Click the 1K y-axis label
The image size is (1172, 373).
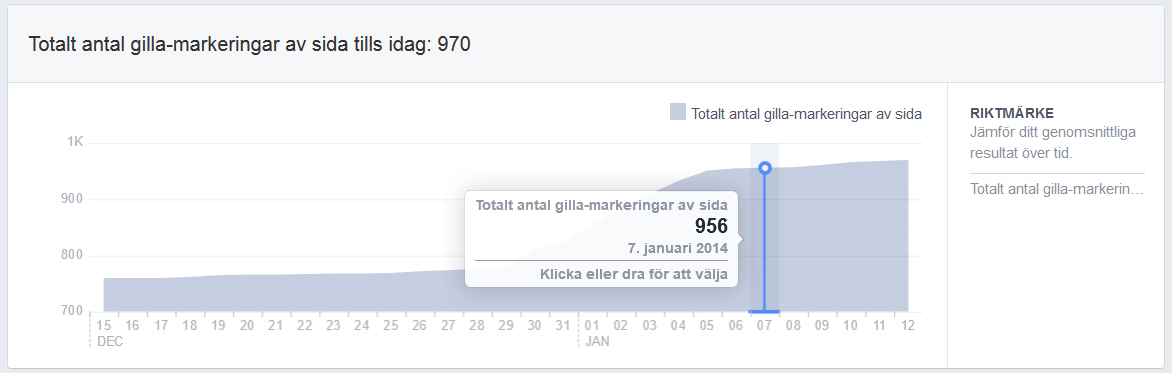coord(75,143)
